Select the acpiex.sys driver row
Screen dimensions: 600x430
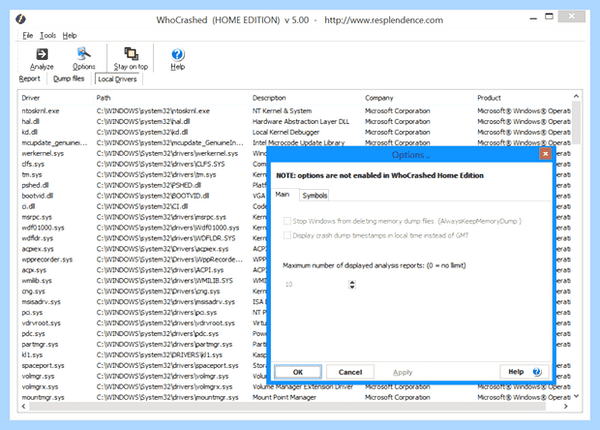click(x=143, y=249)
